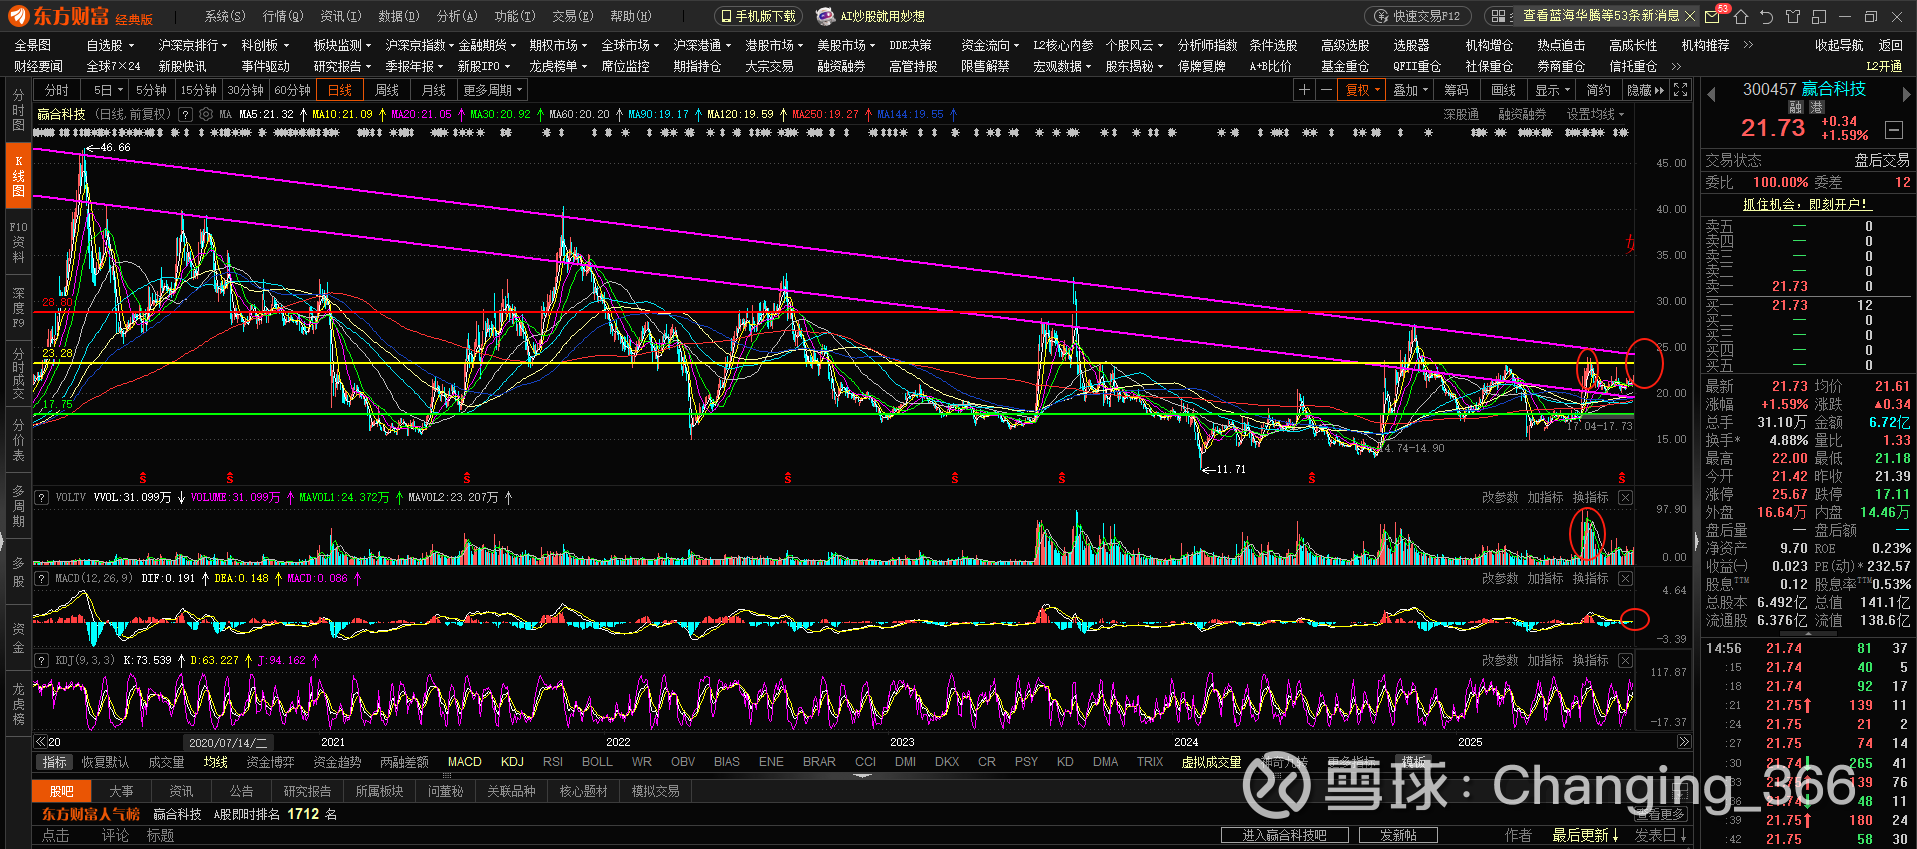Open the 叠加 overlay dropdown
This screenshot has width=1917, height=849.
click(1410, 90)
